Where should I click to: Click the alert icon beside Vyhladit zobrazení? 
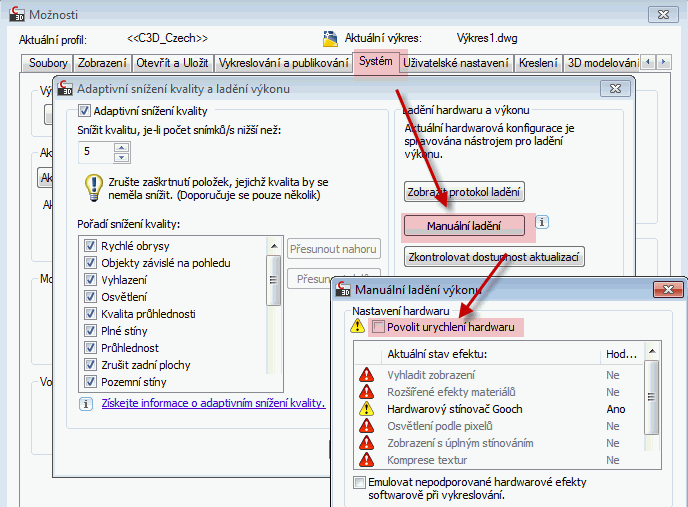point(366,375)
